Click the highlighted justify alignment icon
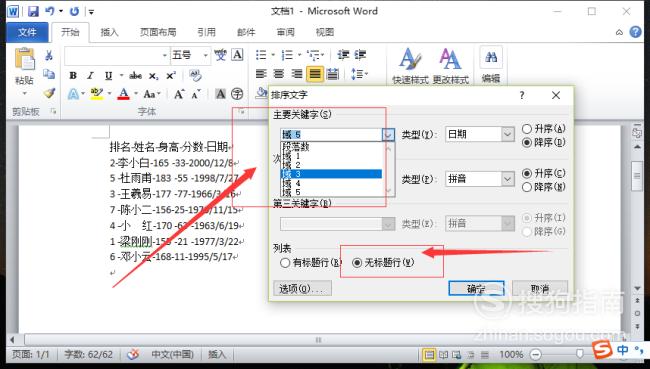 [315, 74]
